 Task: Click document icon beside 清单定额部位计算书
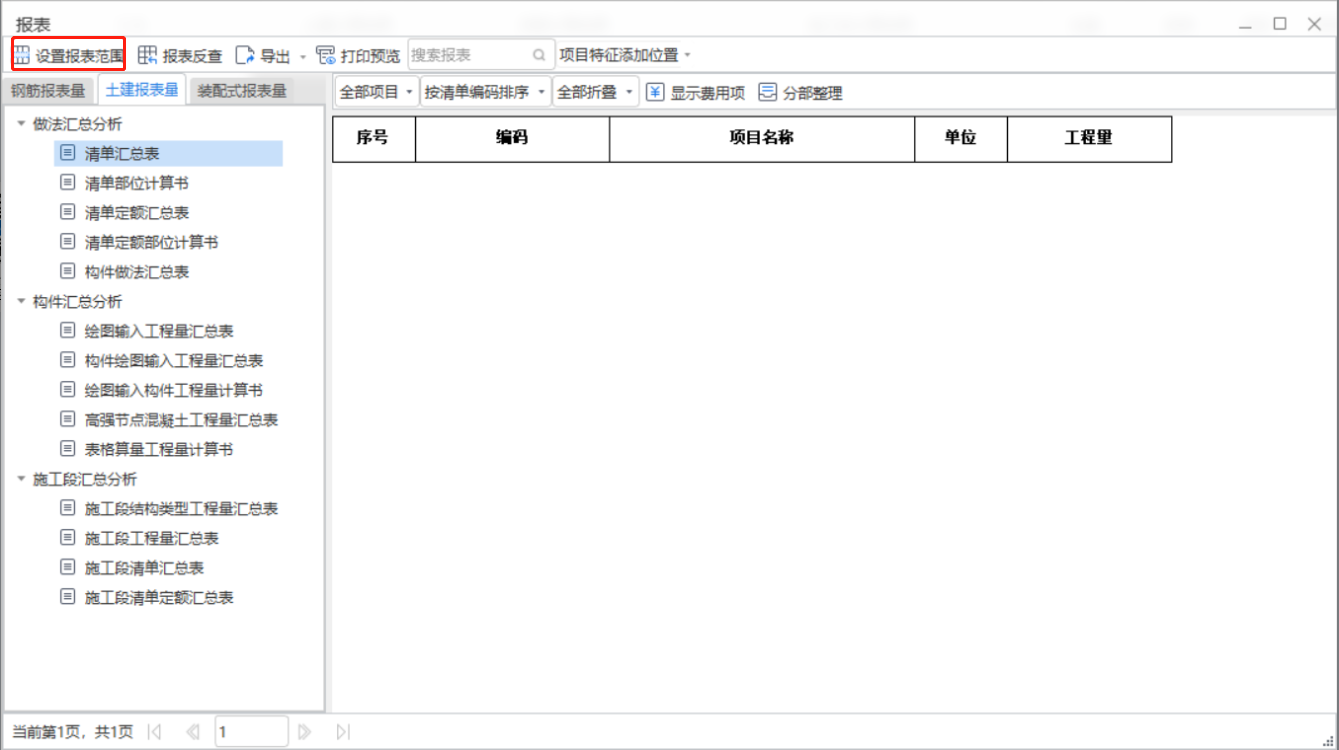68,241
